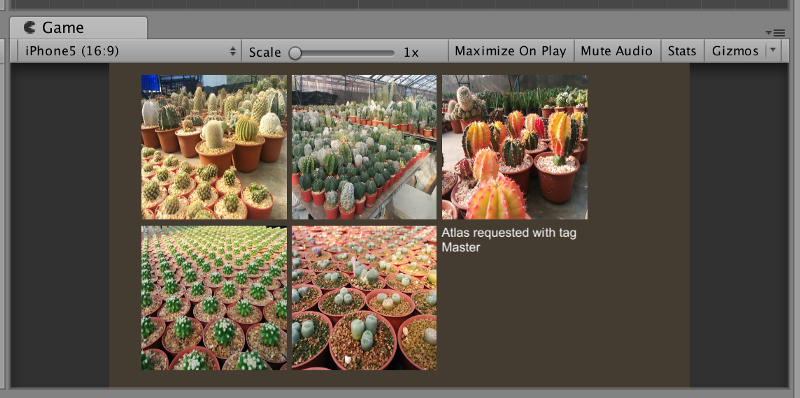Click the Pac-Man icon on Game tab

pos(30,28)
